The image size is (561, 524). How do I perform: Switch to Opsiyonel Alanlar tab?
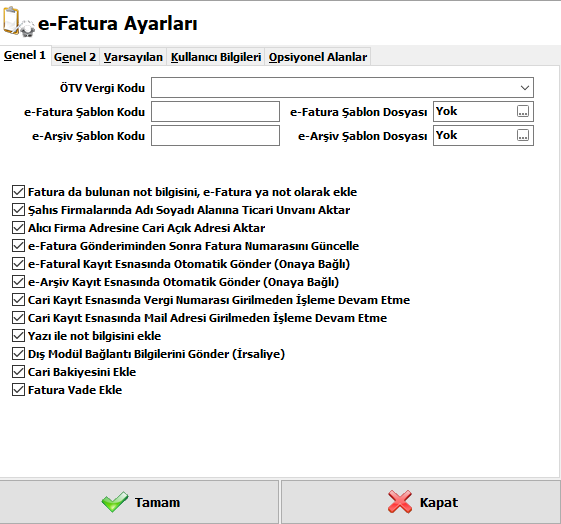pyautogui.click(x=318, y=57)
